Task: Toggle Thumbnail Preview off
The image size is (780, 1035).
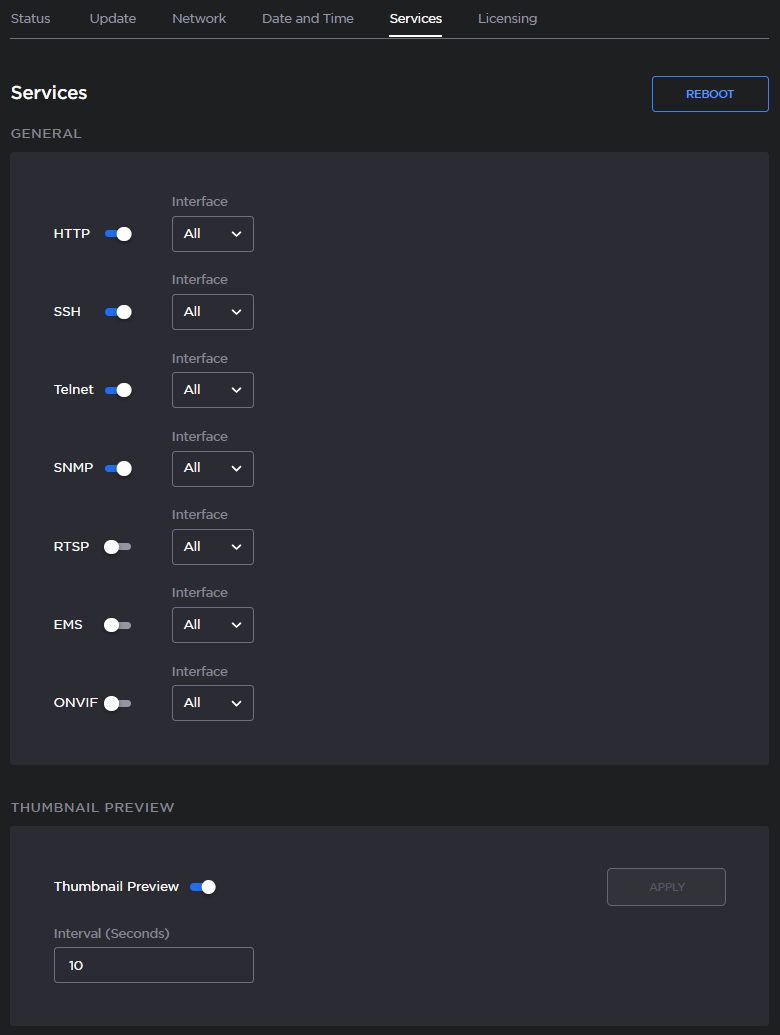Action: (x=203, y=887)
